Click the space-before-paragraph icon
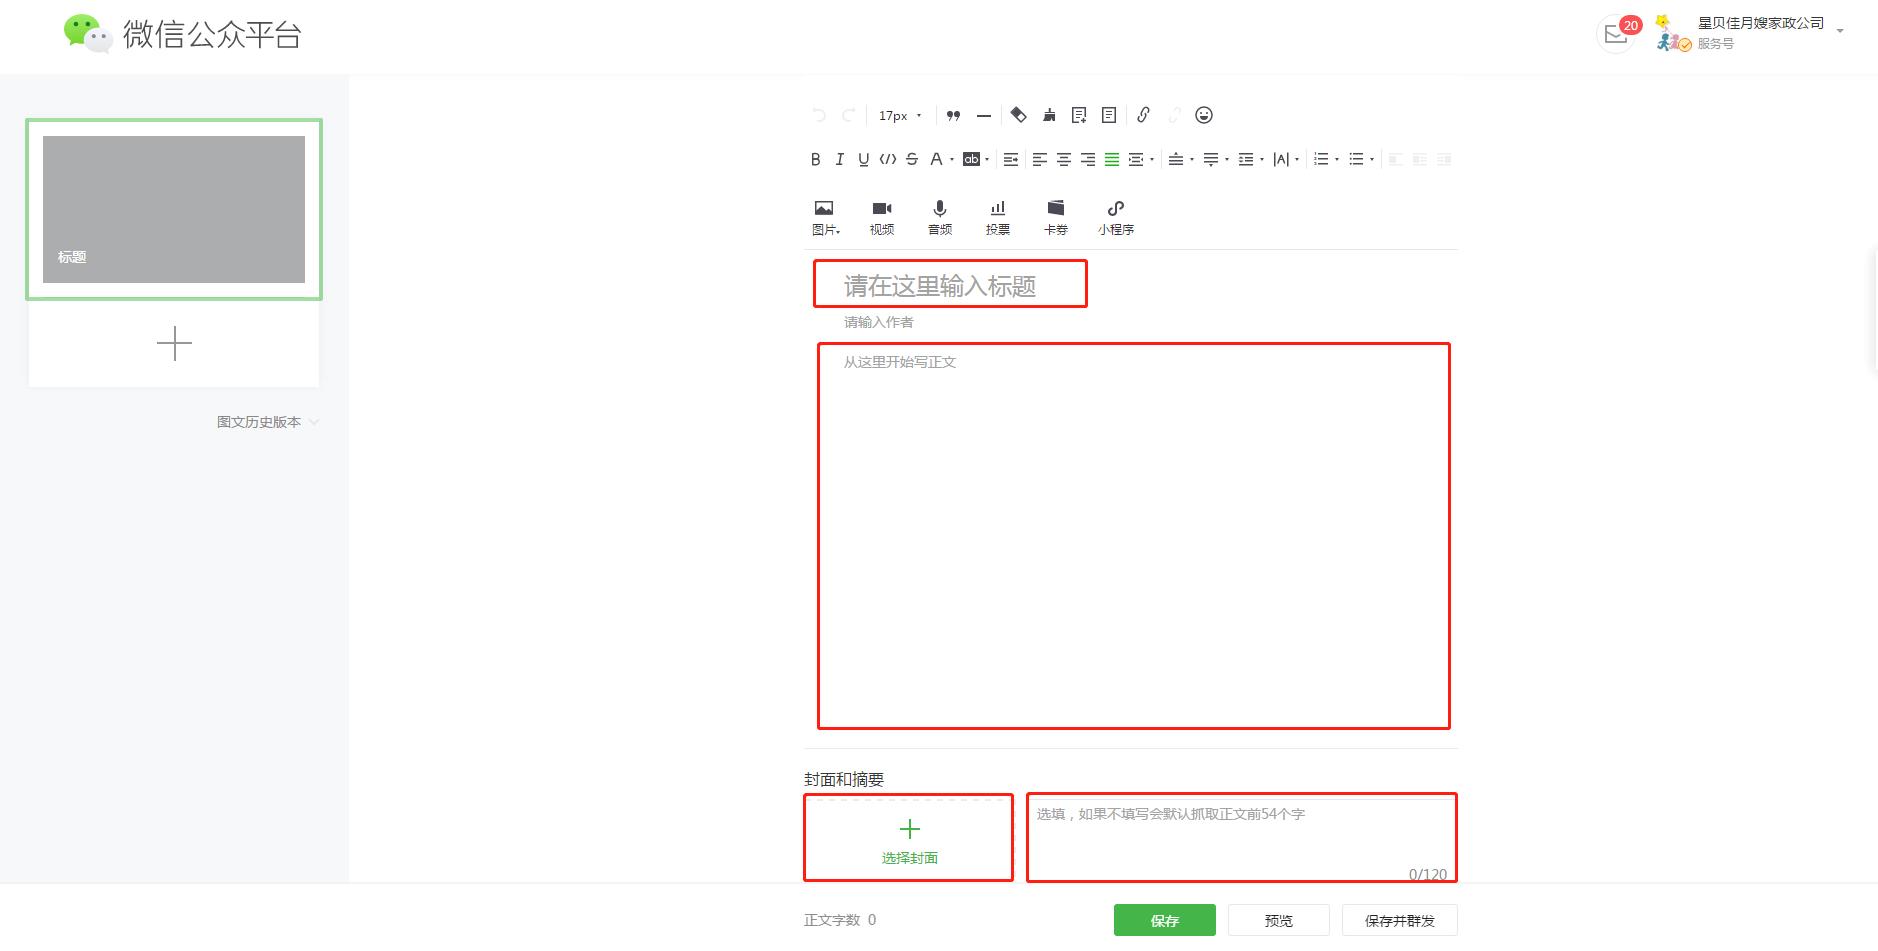This screenshot has height=951, width=1878. click(x=1176, y=159)
